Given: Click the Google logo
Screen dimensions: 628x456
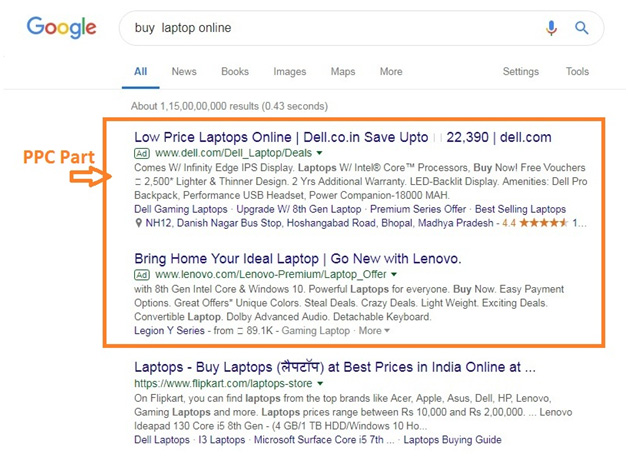Looking at the screenshot, I should [61, 27].
